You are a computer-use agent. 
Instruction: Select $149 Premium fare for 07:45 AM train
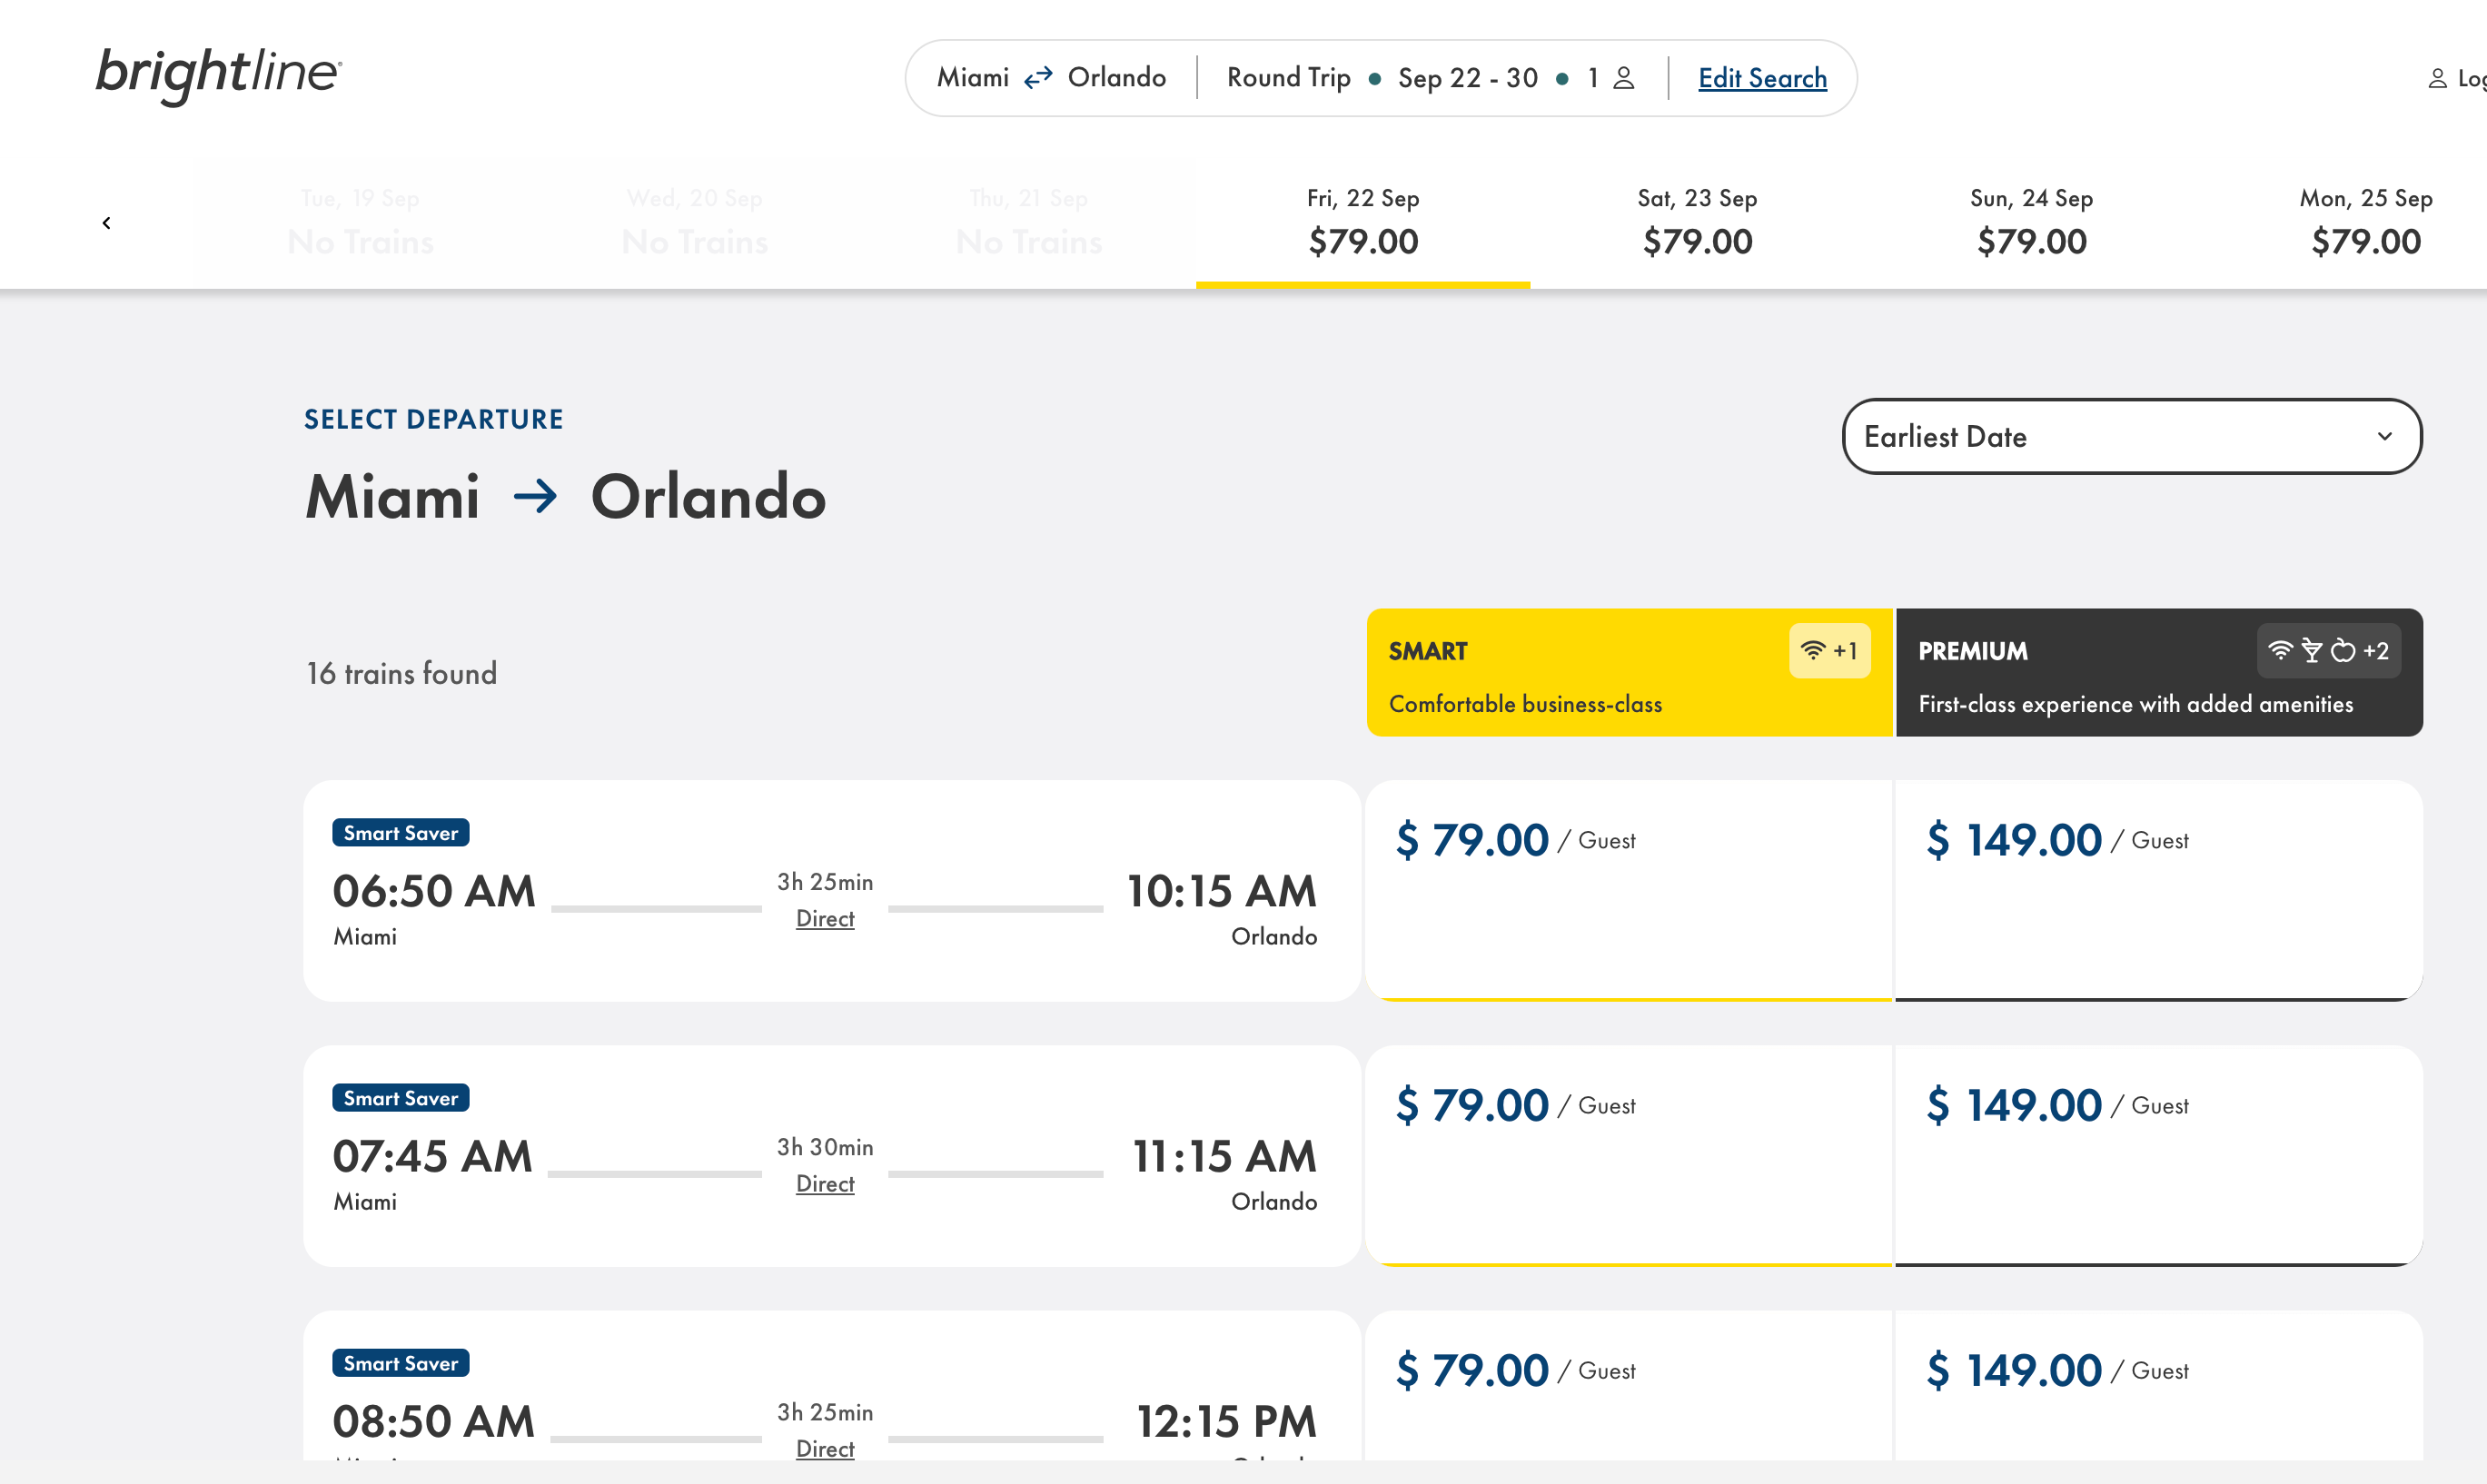(2157, 1155)
